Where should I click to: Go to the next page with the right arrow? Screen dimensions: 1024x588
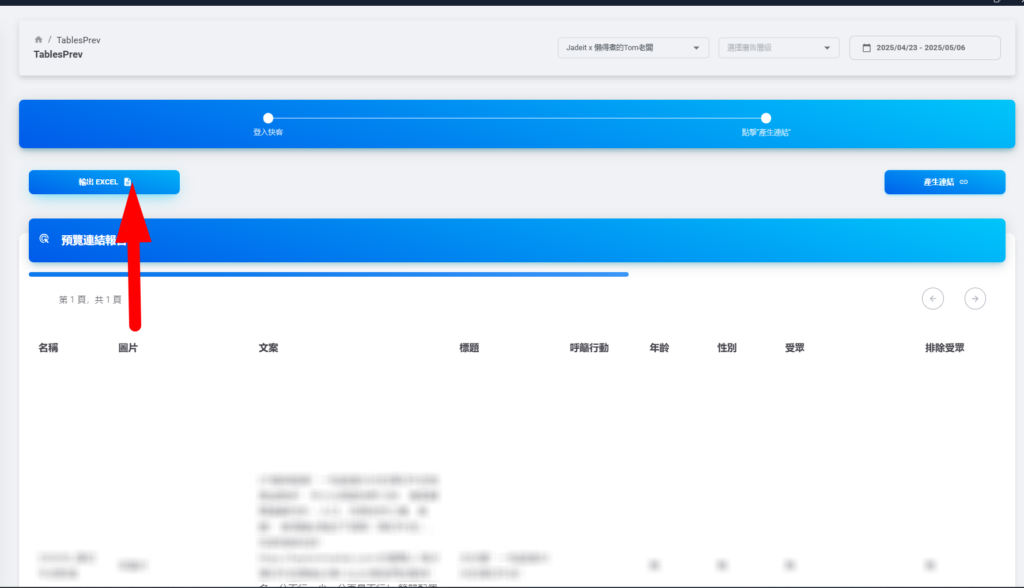pyautogui.click(x=975, y=298)
